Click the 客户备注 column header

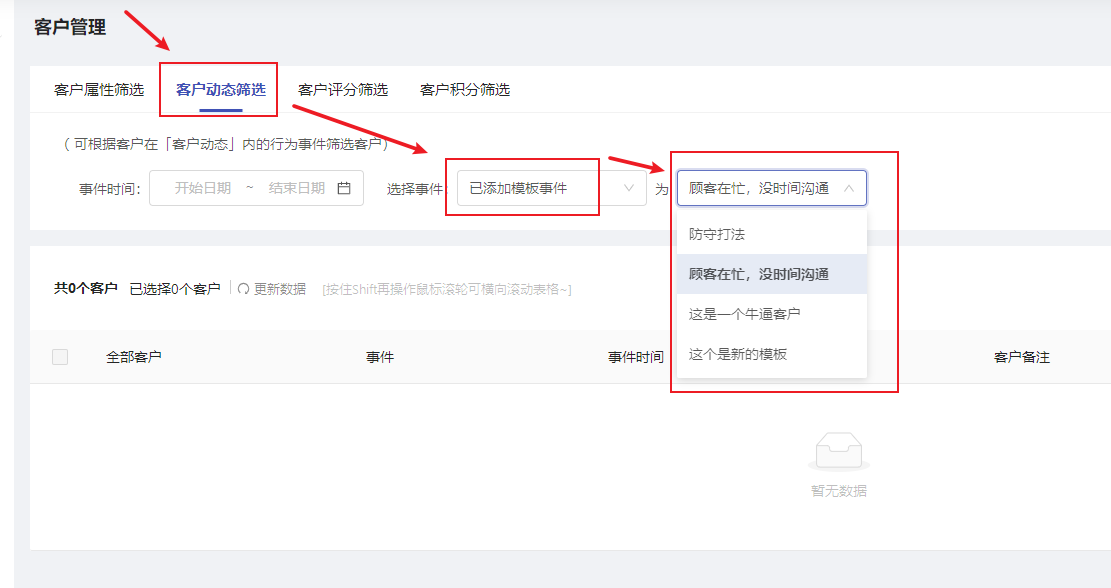[x=1022, y=357]
